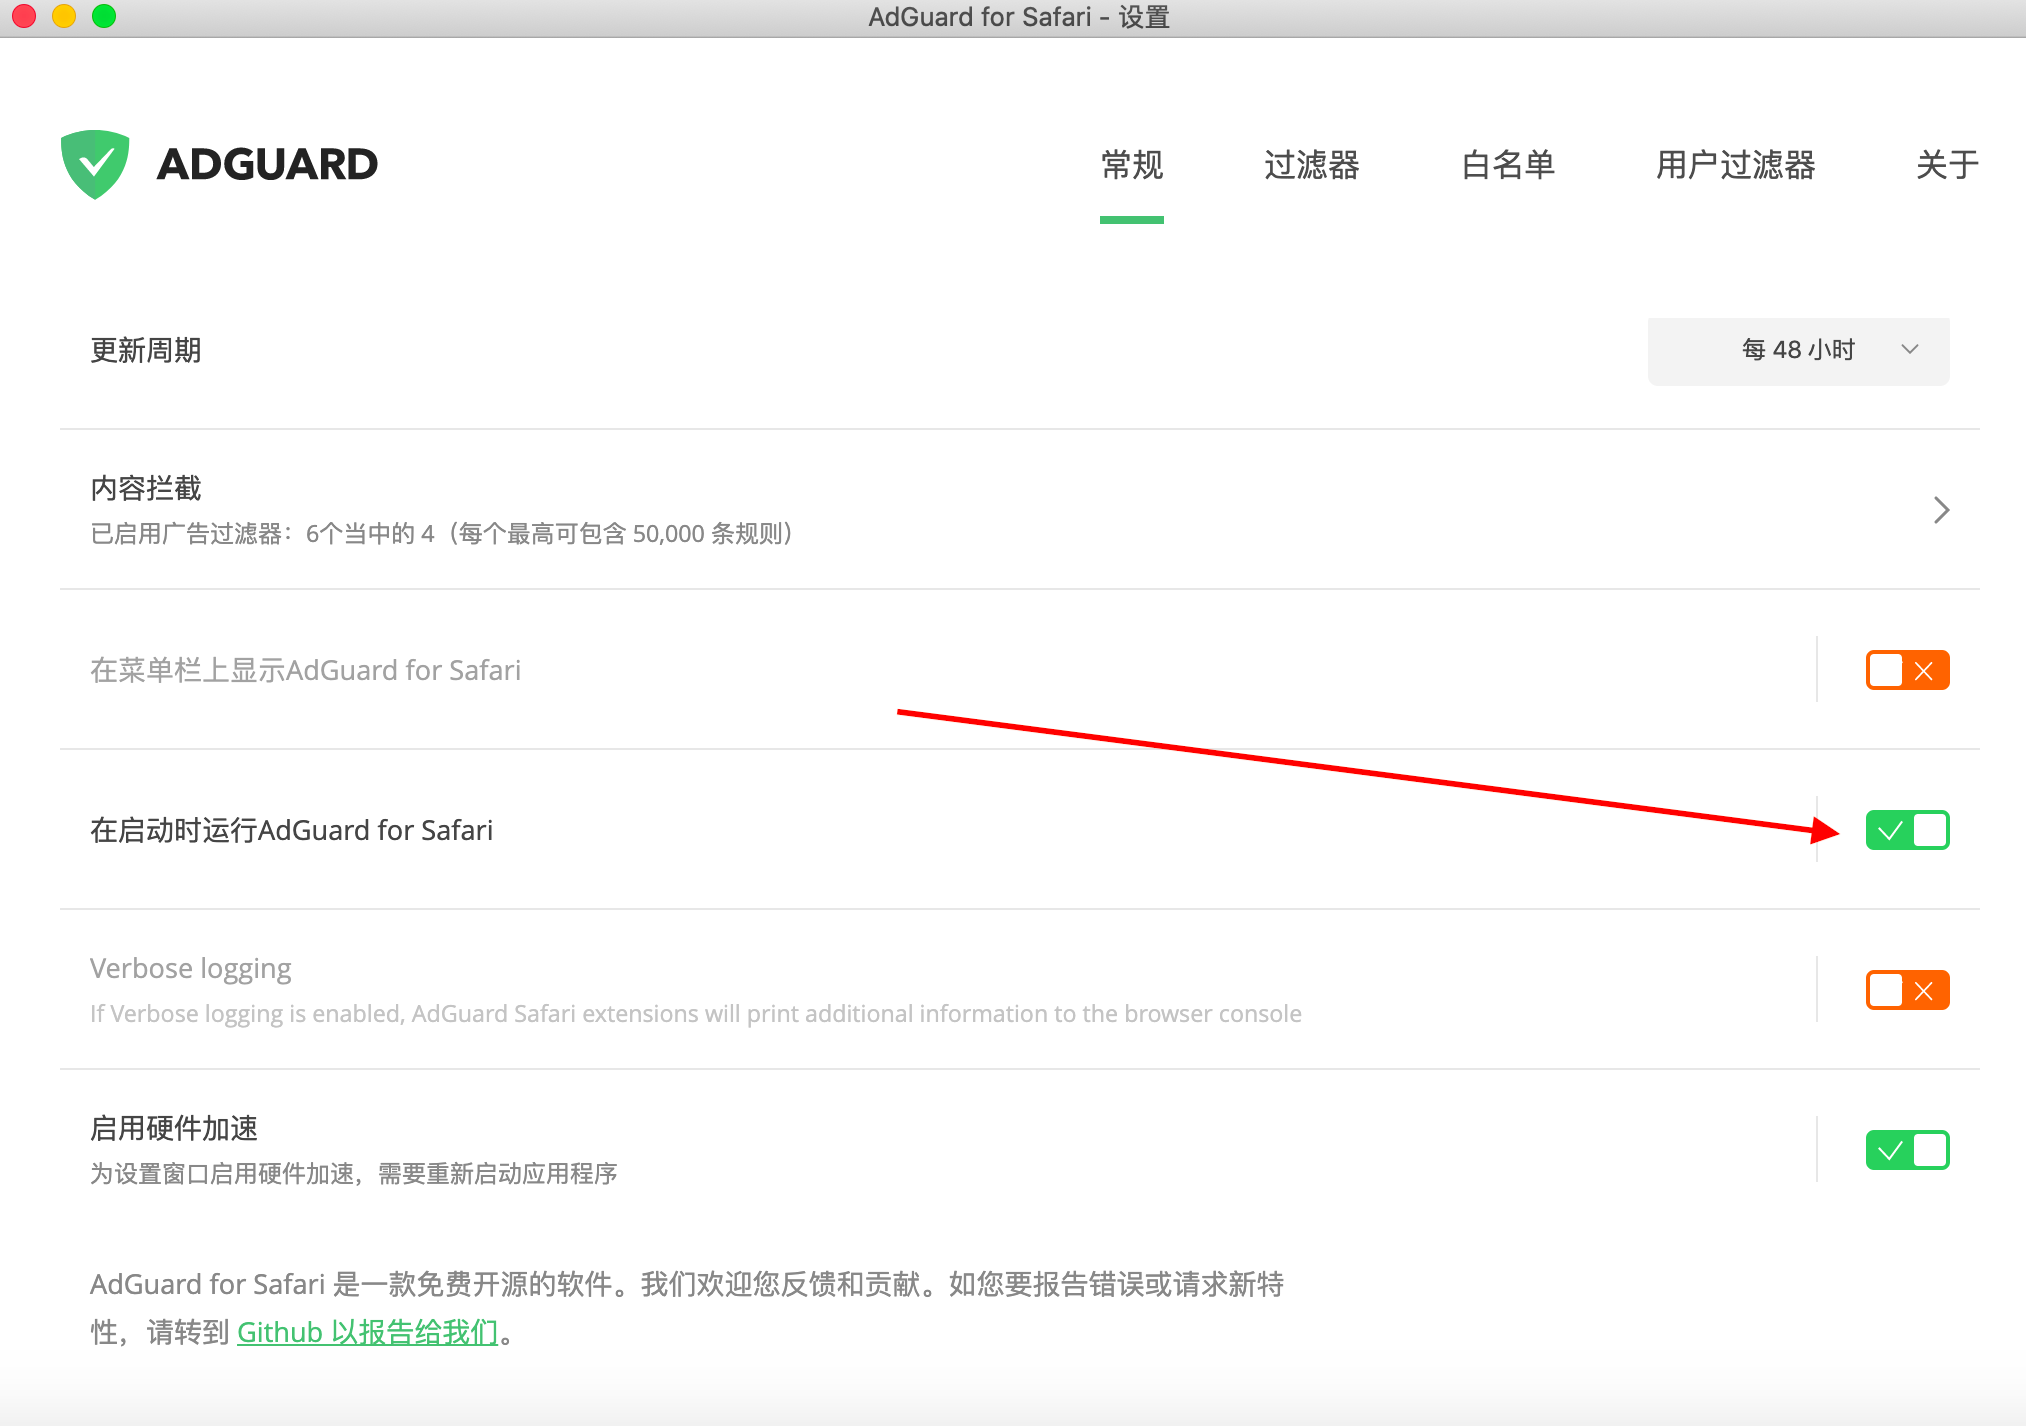Follow the Github 以报告给我们 link
Viewport: 2026px width, 1426px height.
[367, 1332]
